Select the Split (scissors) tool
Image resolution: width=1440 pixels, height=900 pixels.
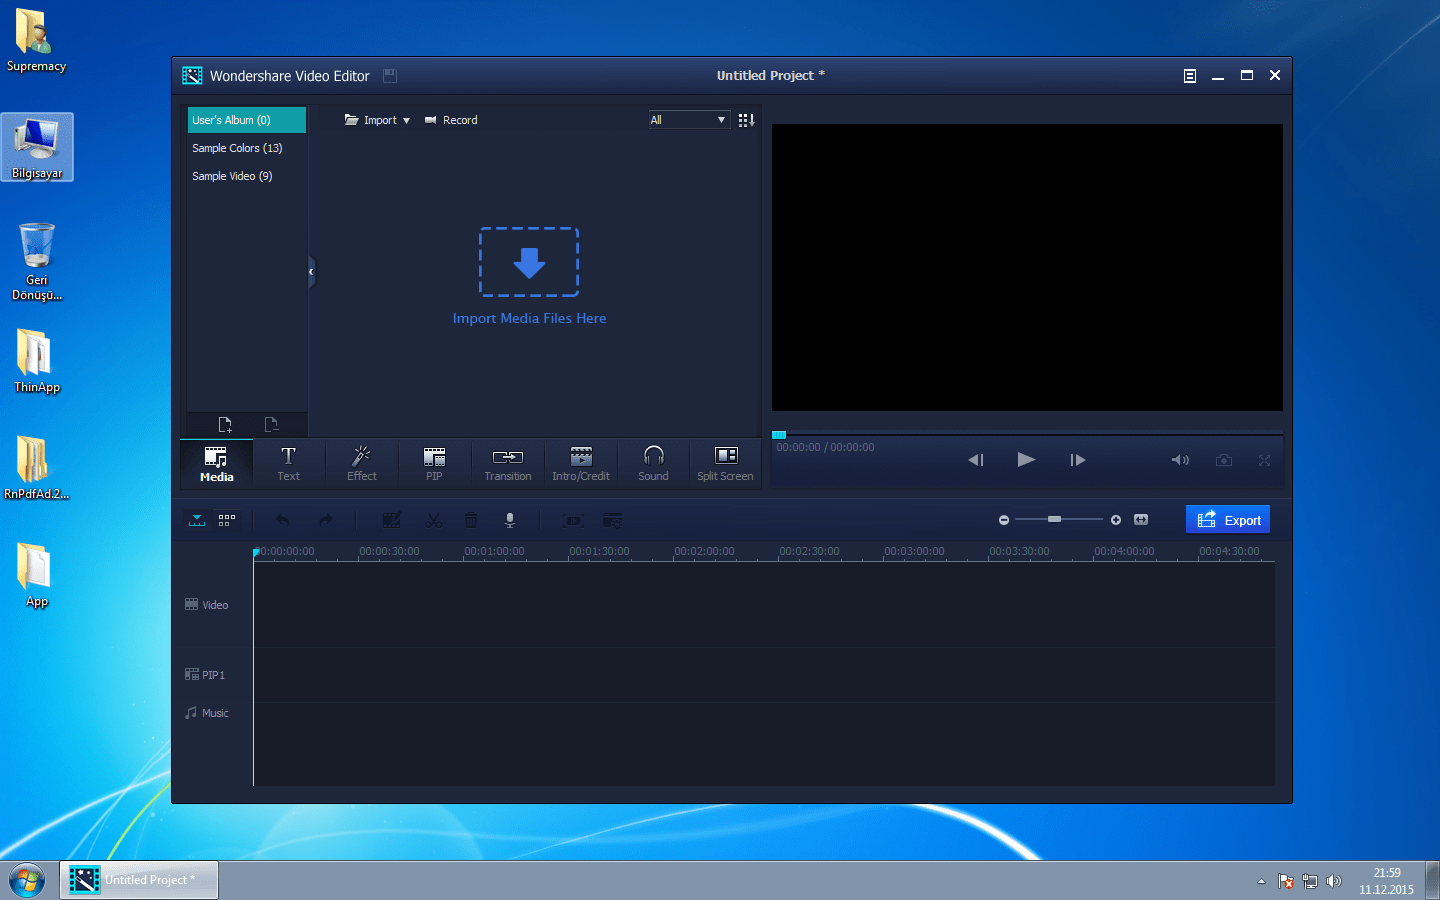pyautogui.click(x=433, y=519)
